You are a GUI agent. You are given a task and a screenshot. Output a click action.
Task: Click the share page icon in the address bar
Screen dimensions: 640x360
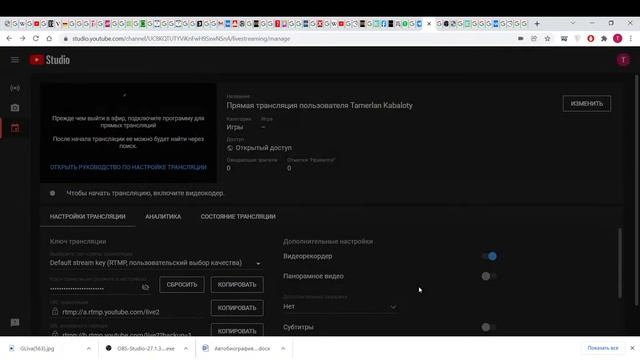[534, 38]
